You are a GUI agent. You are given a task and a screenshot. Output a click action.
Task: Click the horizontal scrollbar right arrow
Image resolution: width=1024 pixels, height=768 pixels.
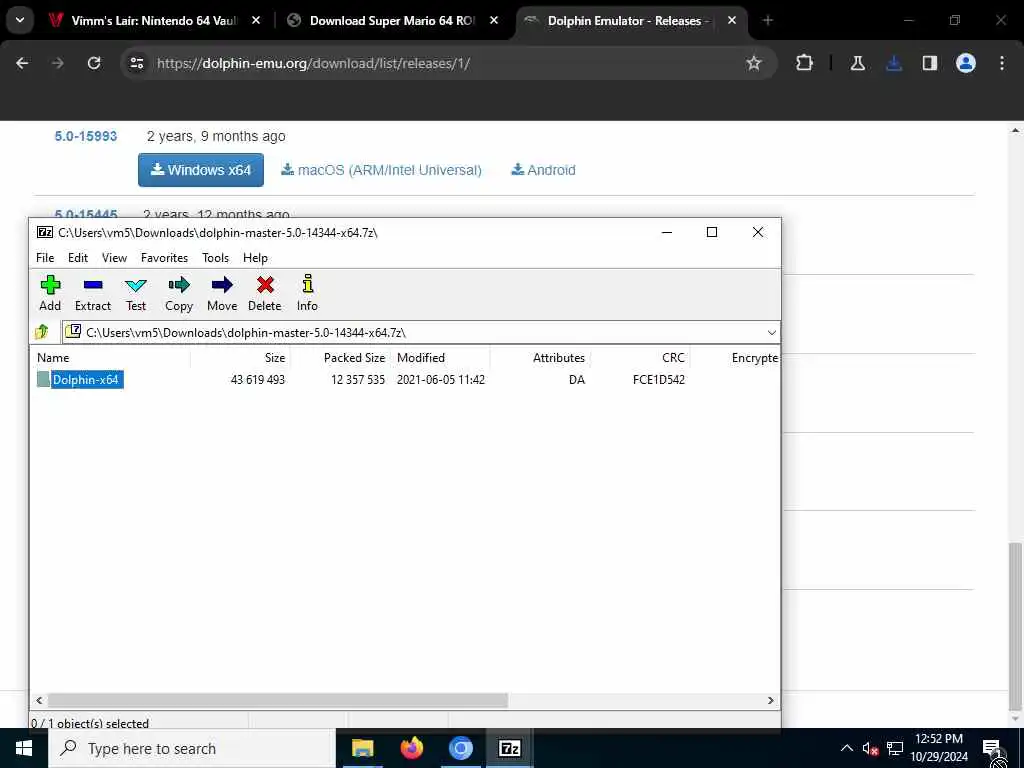(x=771, y=700)
